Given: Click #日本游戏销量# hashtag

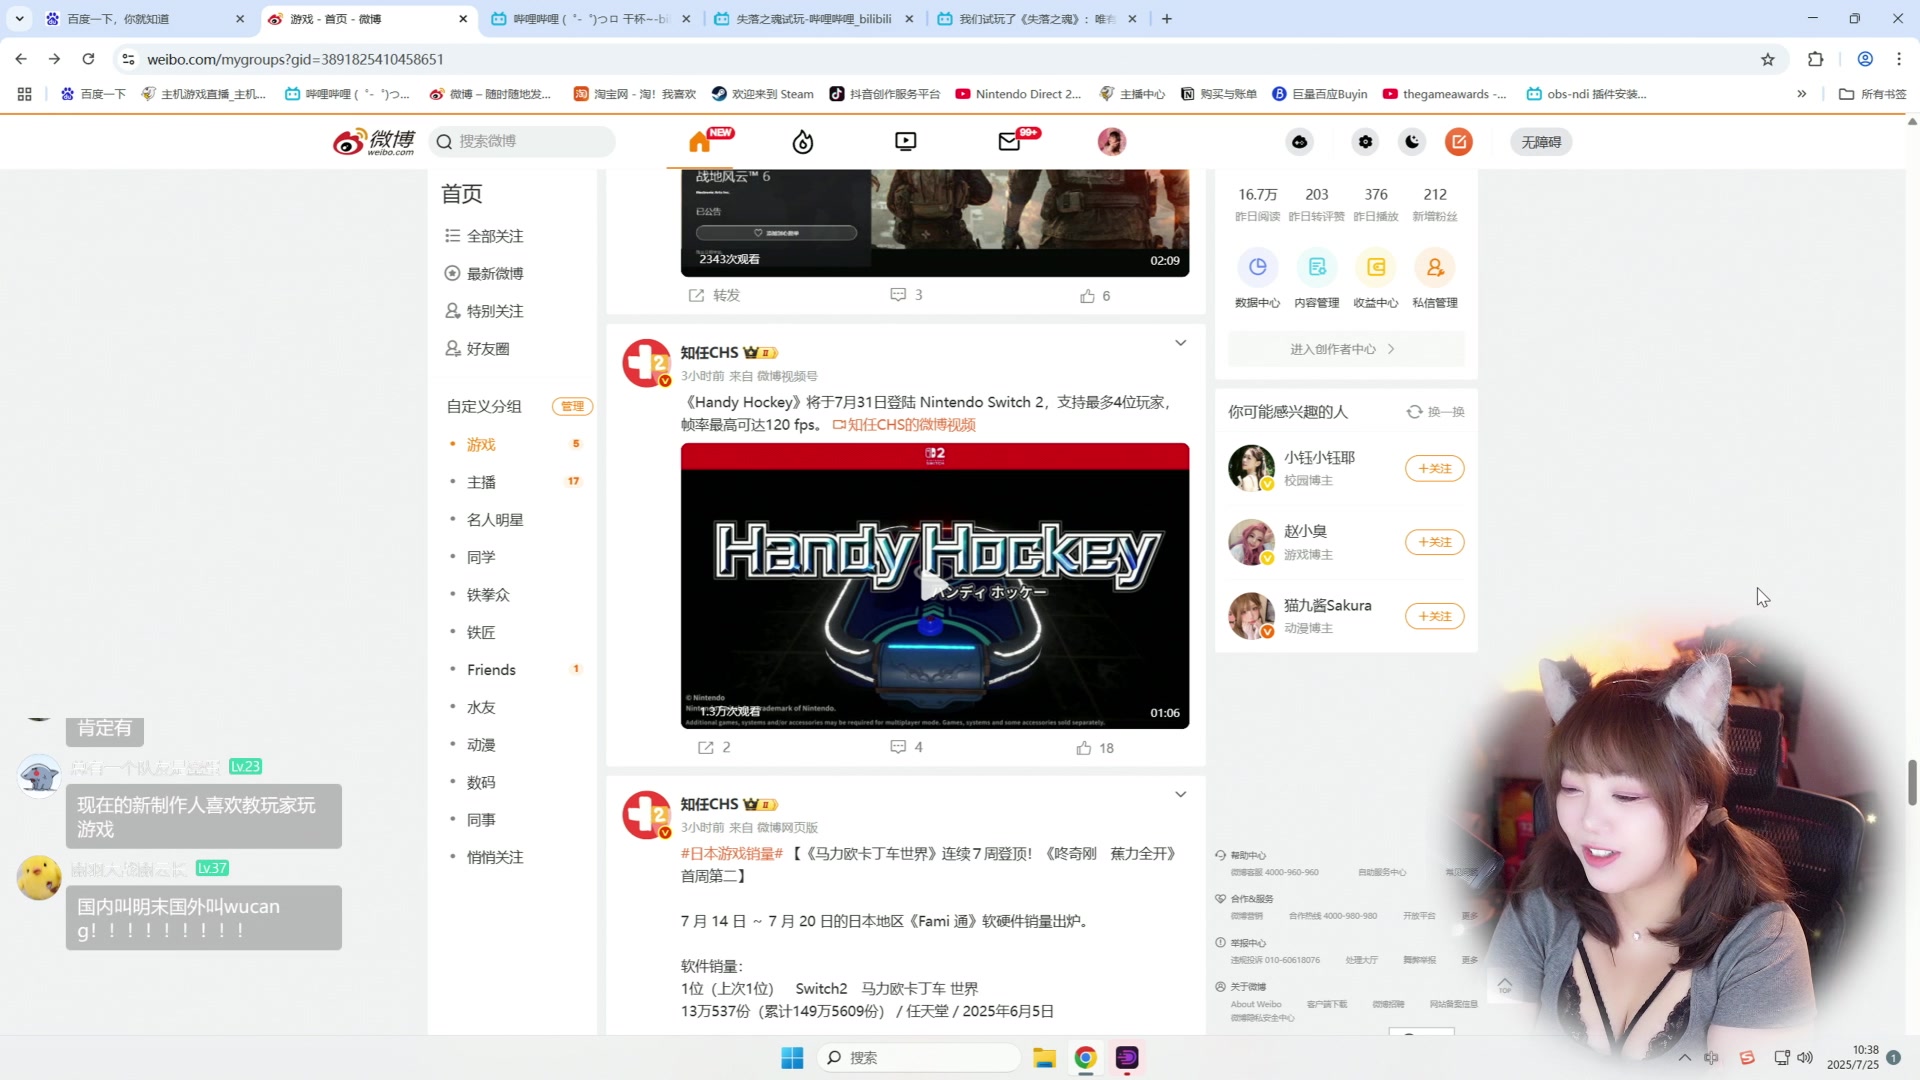Looking at the screenshot, I should [732, 854].
